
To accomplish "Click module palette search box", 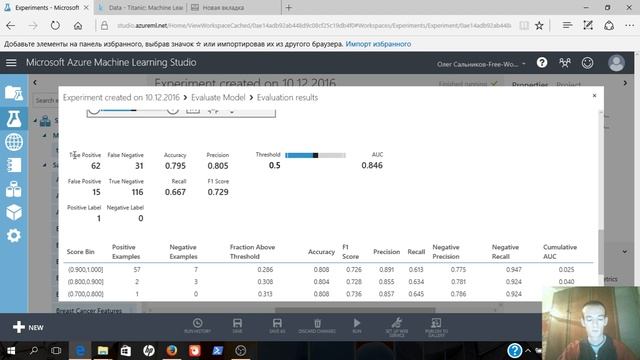I will (x=46, y=100).
